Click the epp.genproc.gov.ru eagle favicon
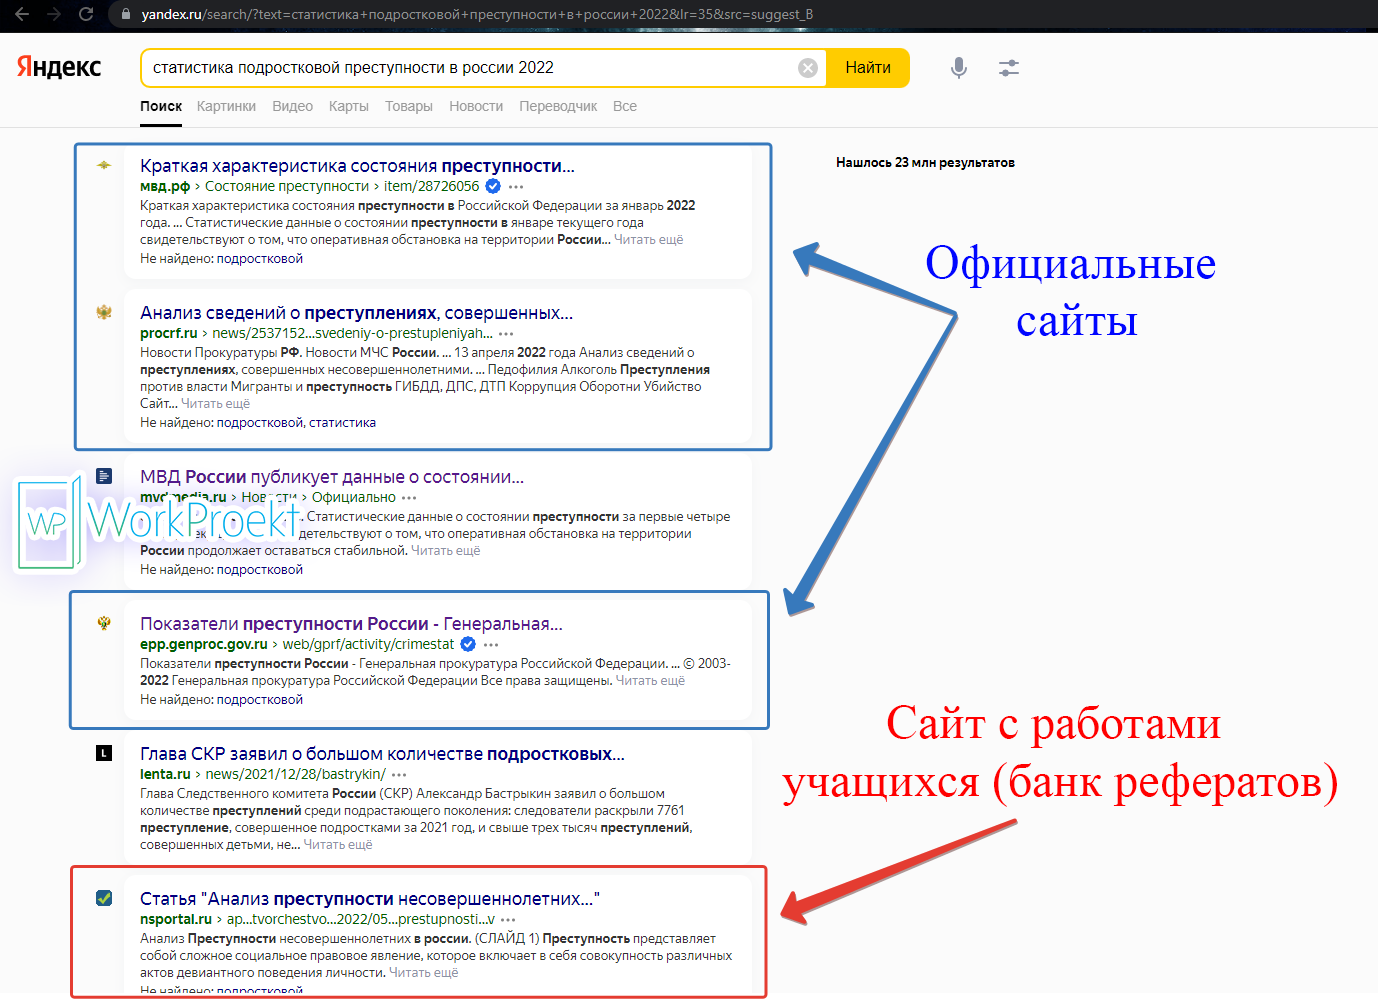Viewport: 1378px width, 999px height. coord(104,623)
